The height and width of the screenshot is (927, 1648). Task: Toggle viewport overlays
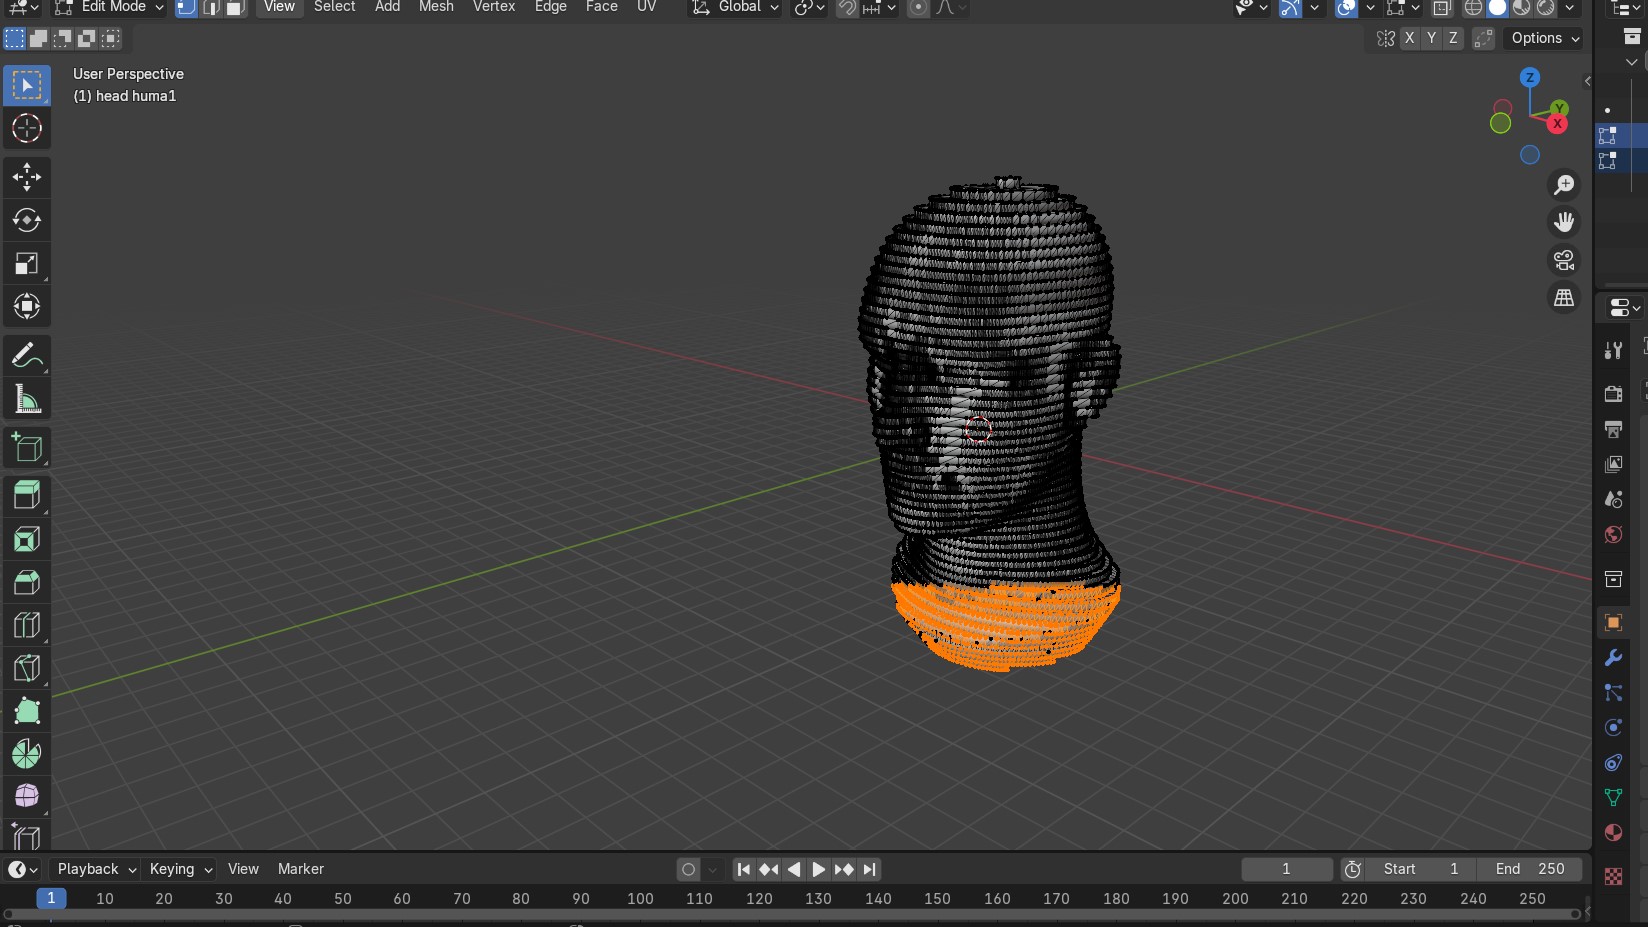point(1347,7)
